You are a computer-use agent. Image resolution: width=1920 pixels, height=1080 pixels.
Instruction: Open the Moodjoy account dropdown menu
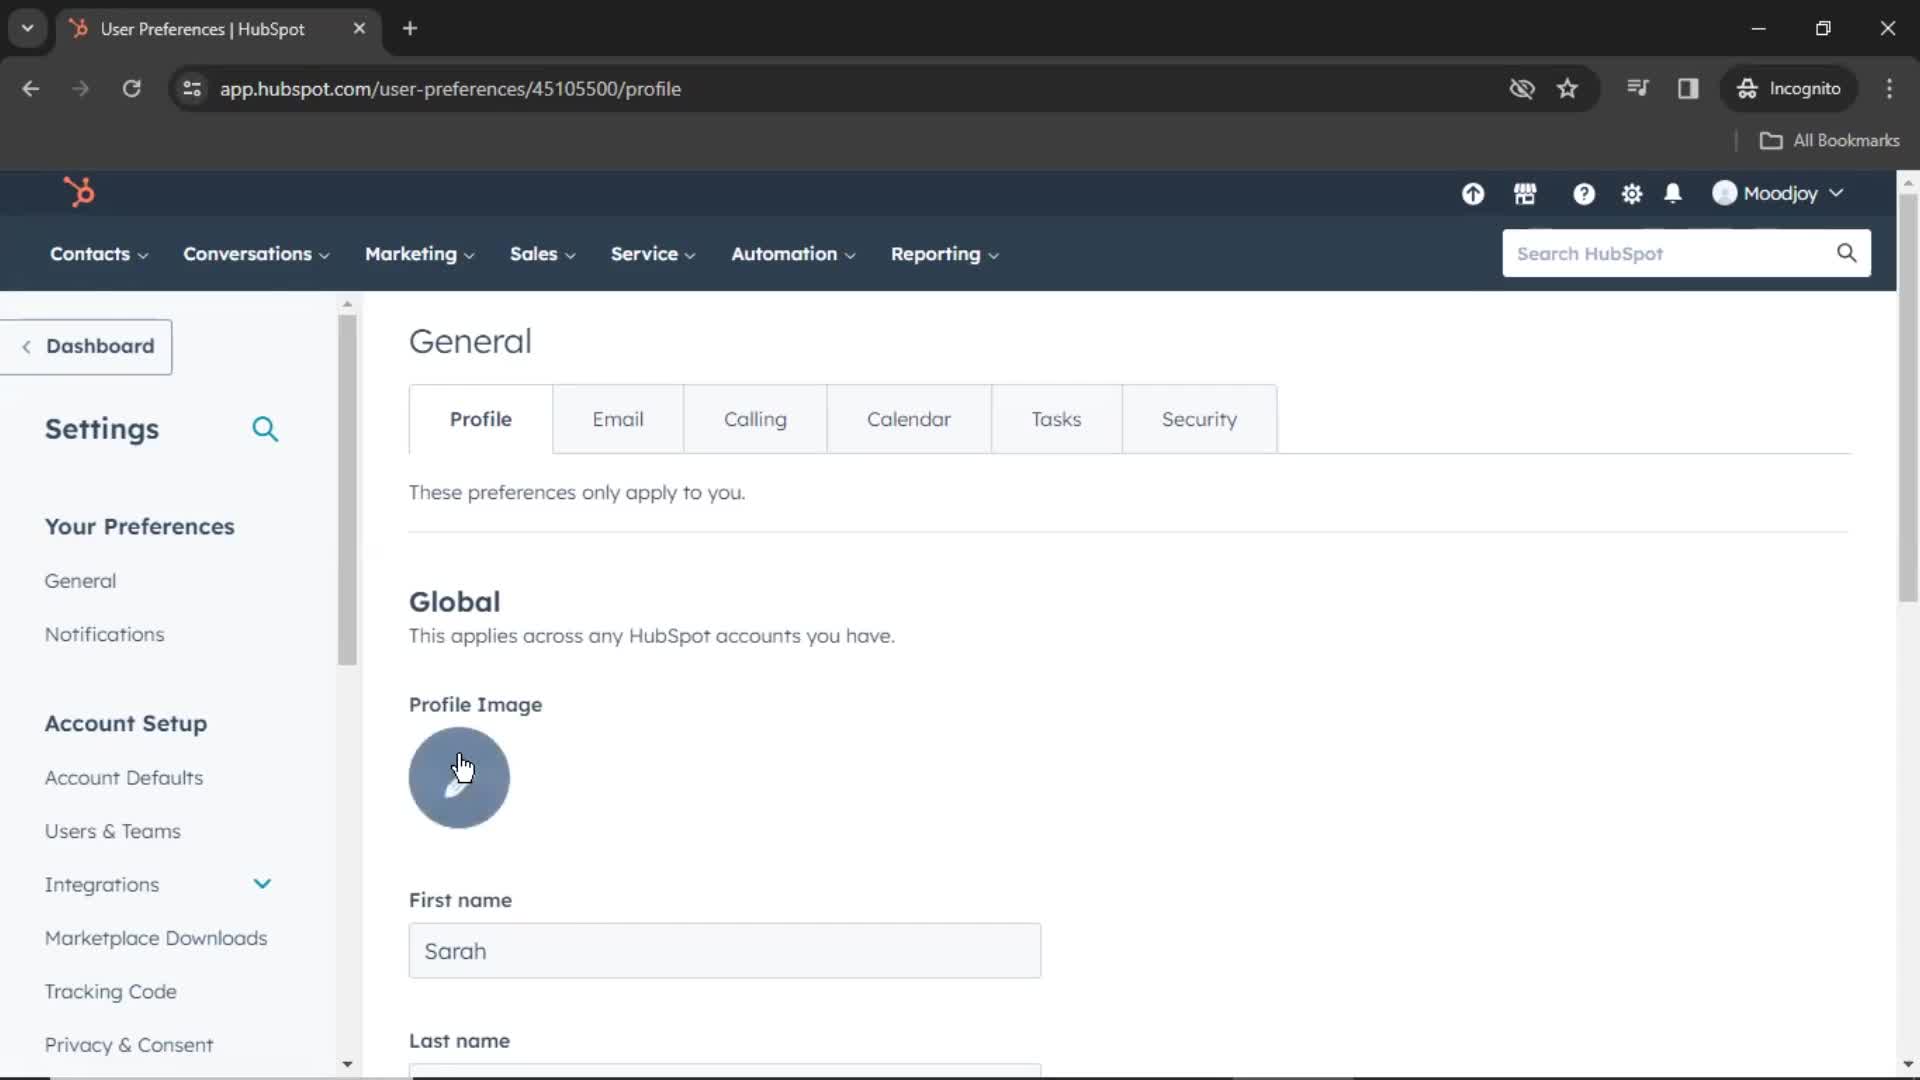(1779, 194)
